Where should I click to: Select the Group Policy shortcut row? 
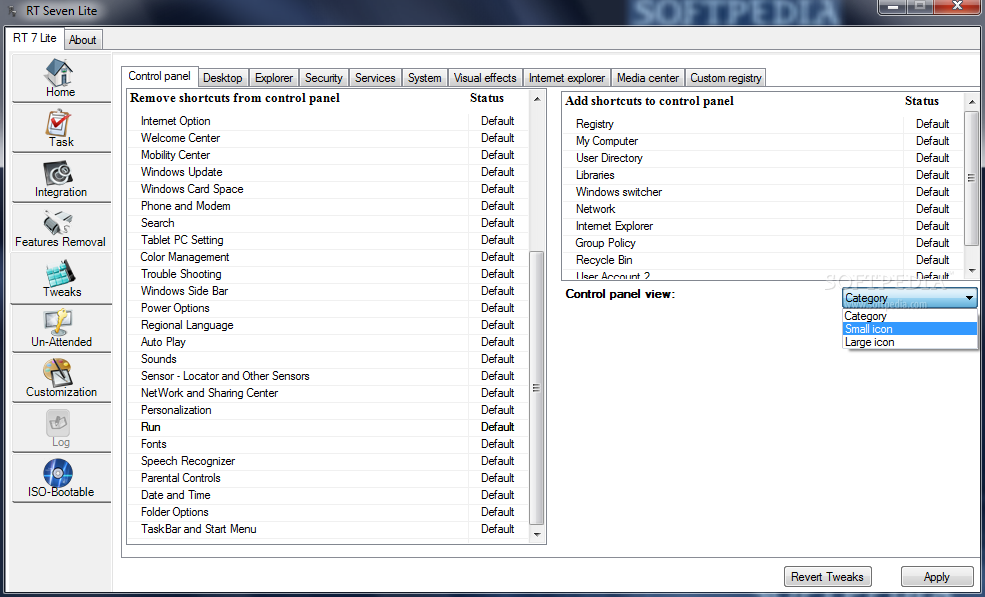(764, 243)
